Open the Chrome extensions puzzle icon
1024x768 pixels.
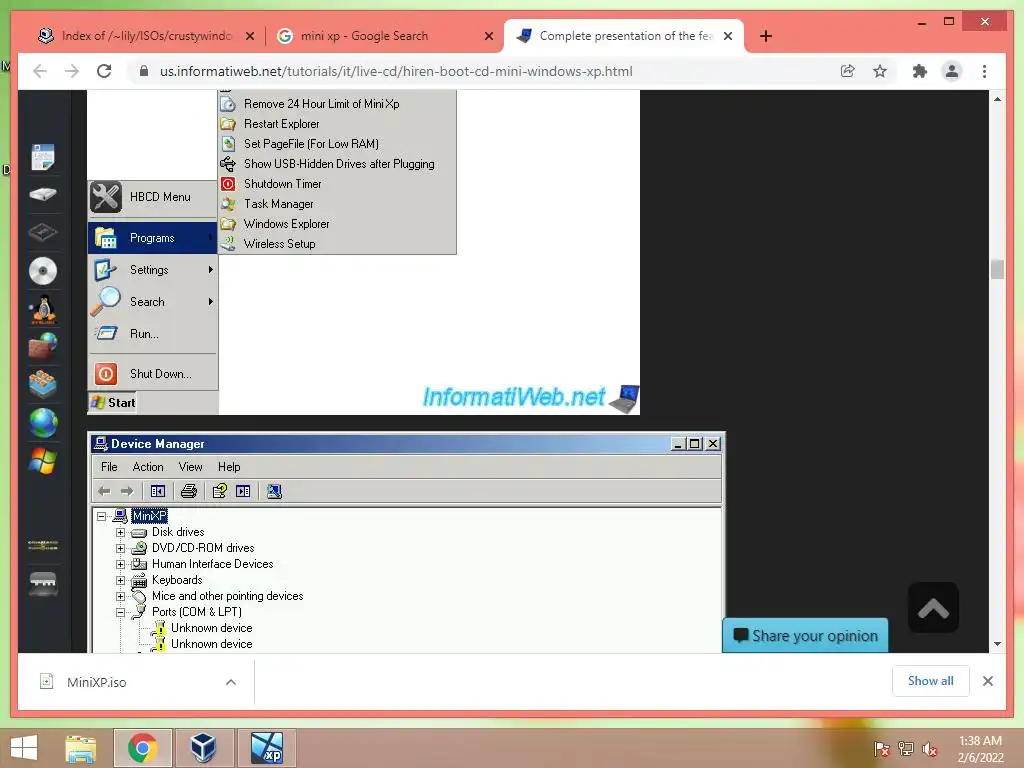[x=920, y=71]
